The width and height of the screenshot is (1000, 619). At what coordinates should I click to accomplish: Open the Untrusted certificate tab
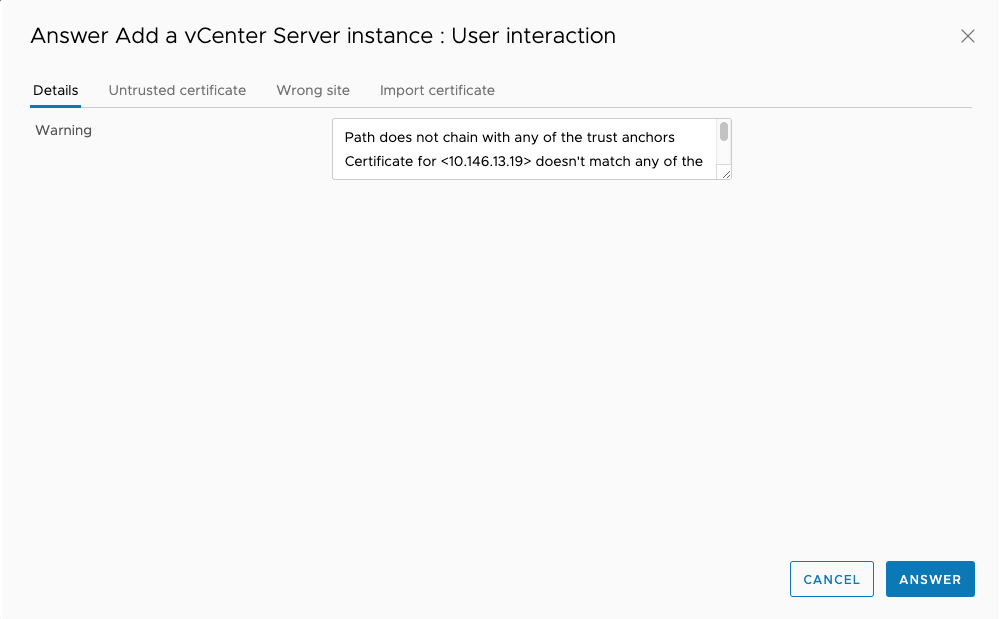tap(177, 91)
